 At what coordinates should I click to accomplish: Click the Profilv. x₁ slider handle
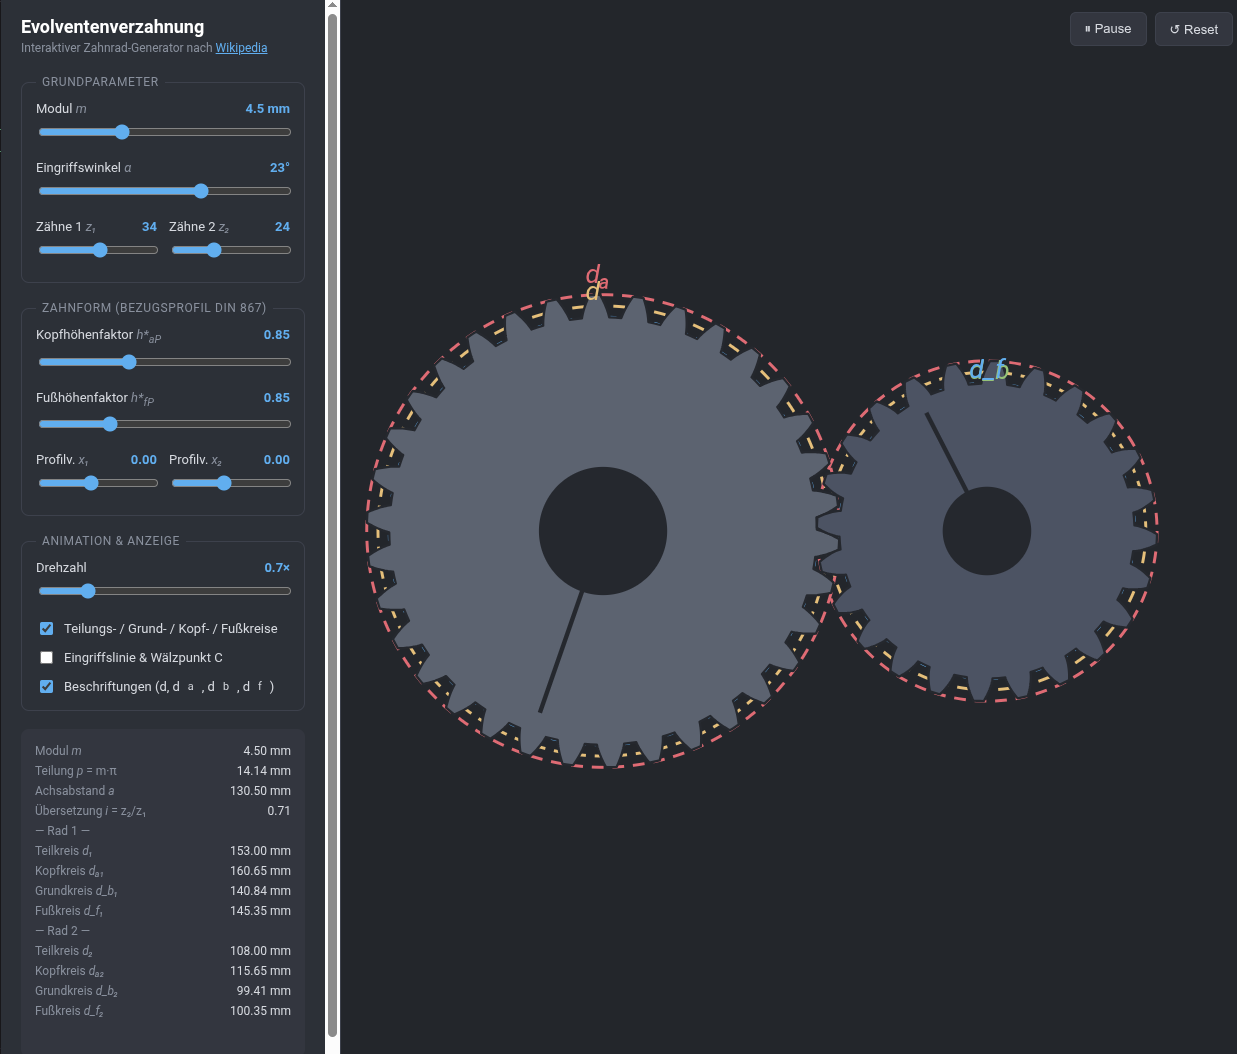(x=91, y=483)
